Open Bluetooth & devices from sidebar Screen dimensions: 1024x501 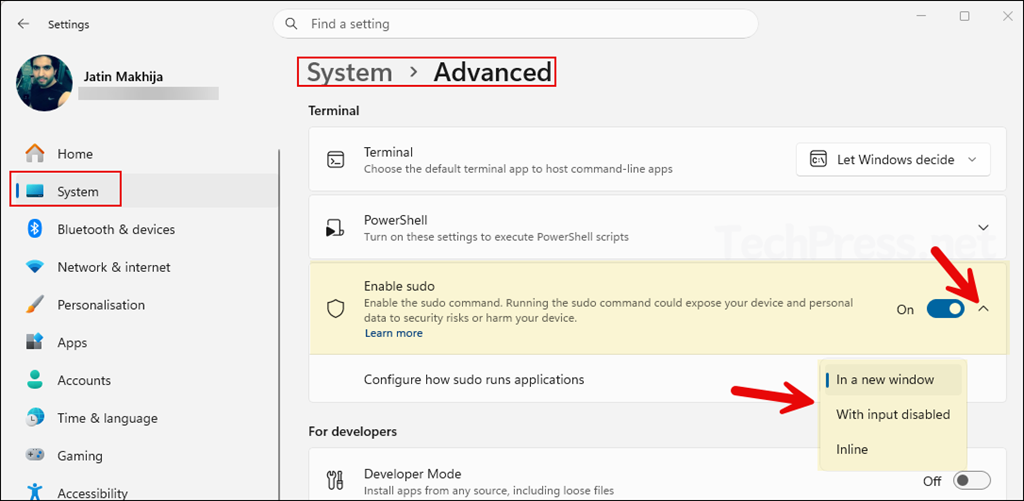[x=115, y=229]
